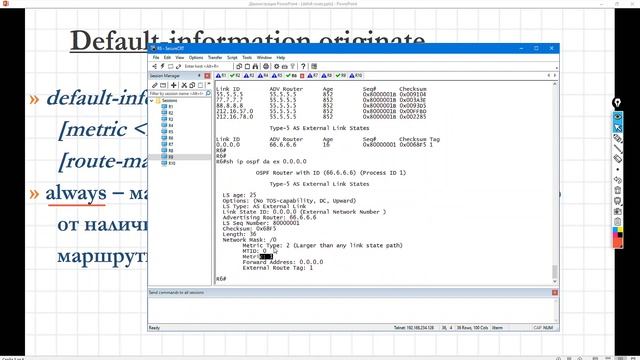Click the Keymap editor toolbar icon
Viewport: 640px width, 360px height.
pos(284,66)
